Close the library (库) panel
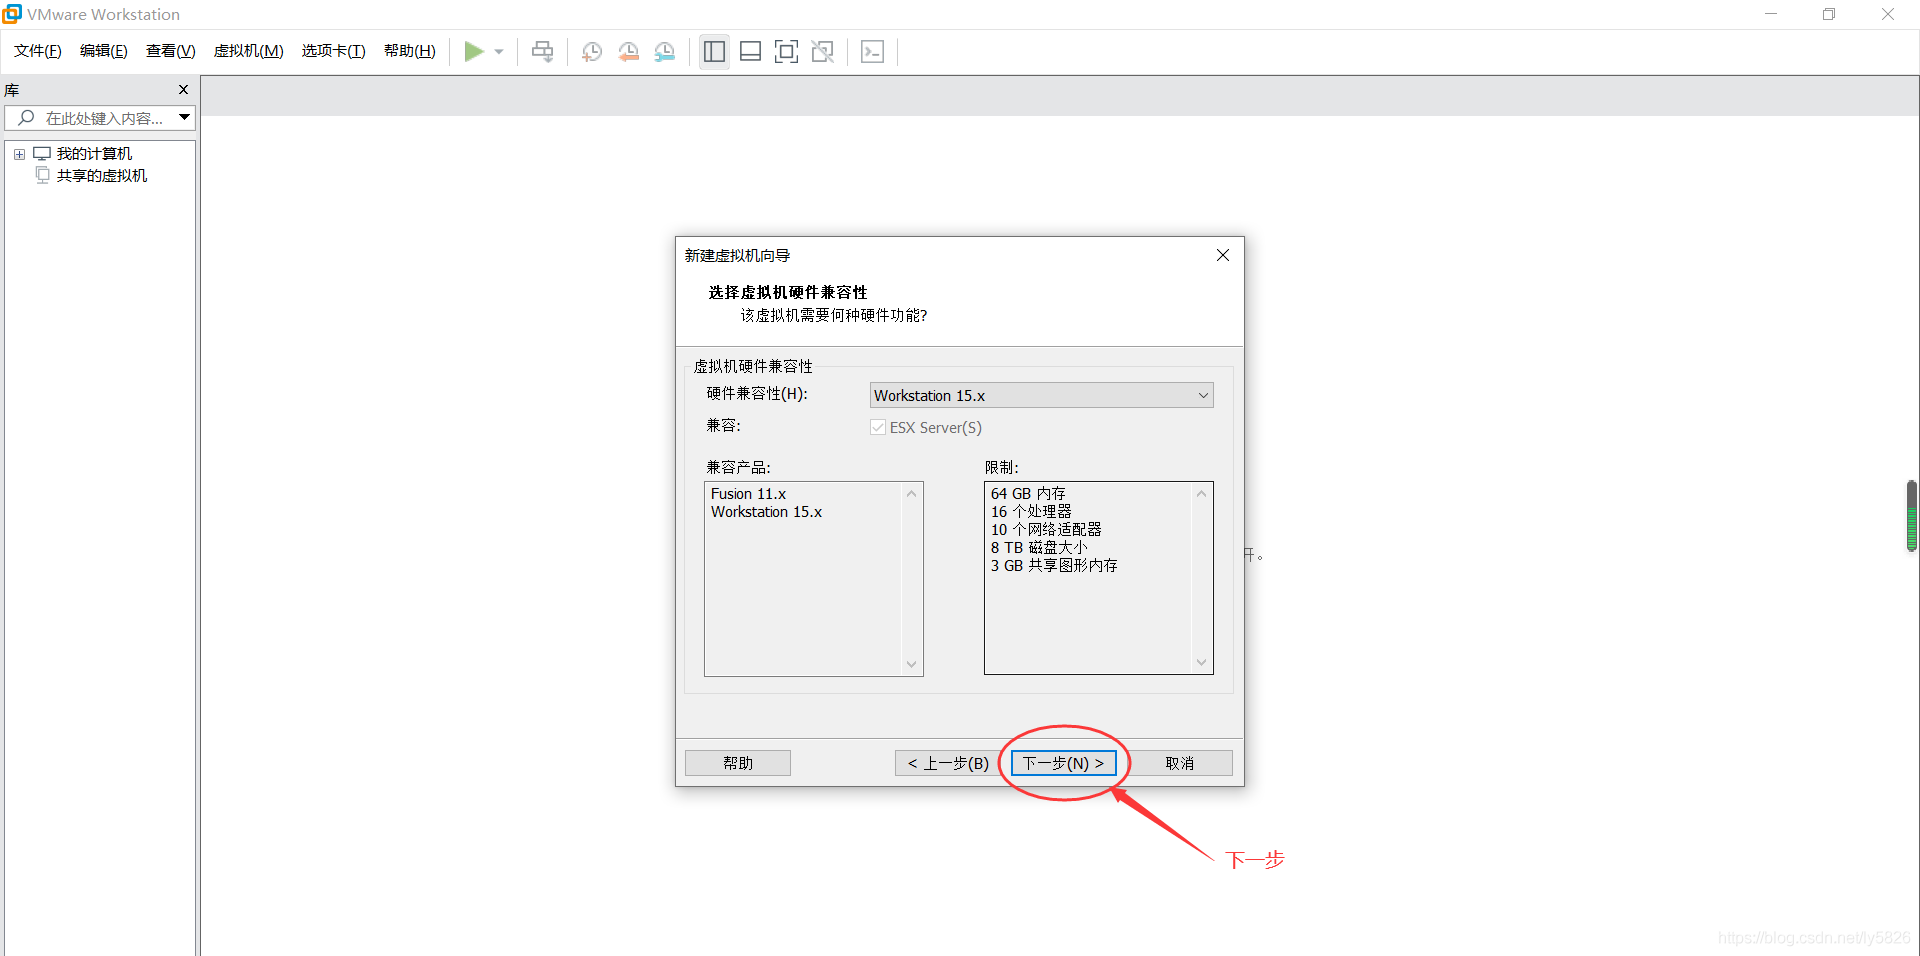Image resolution: width=1920 pixels, height=956 pixels. tap(183, 90)
